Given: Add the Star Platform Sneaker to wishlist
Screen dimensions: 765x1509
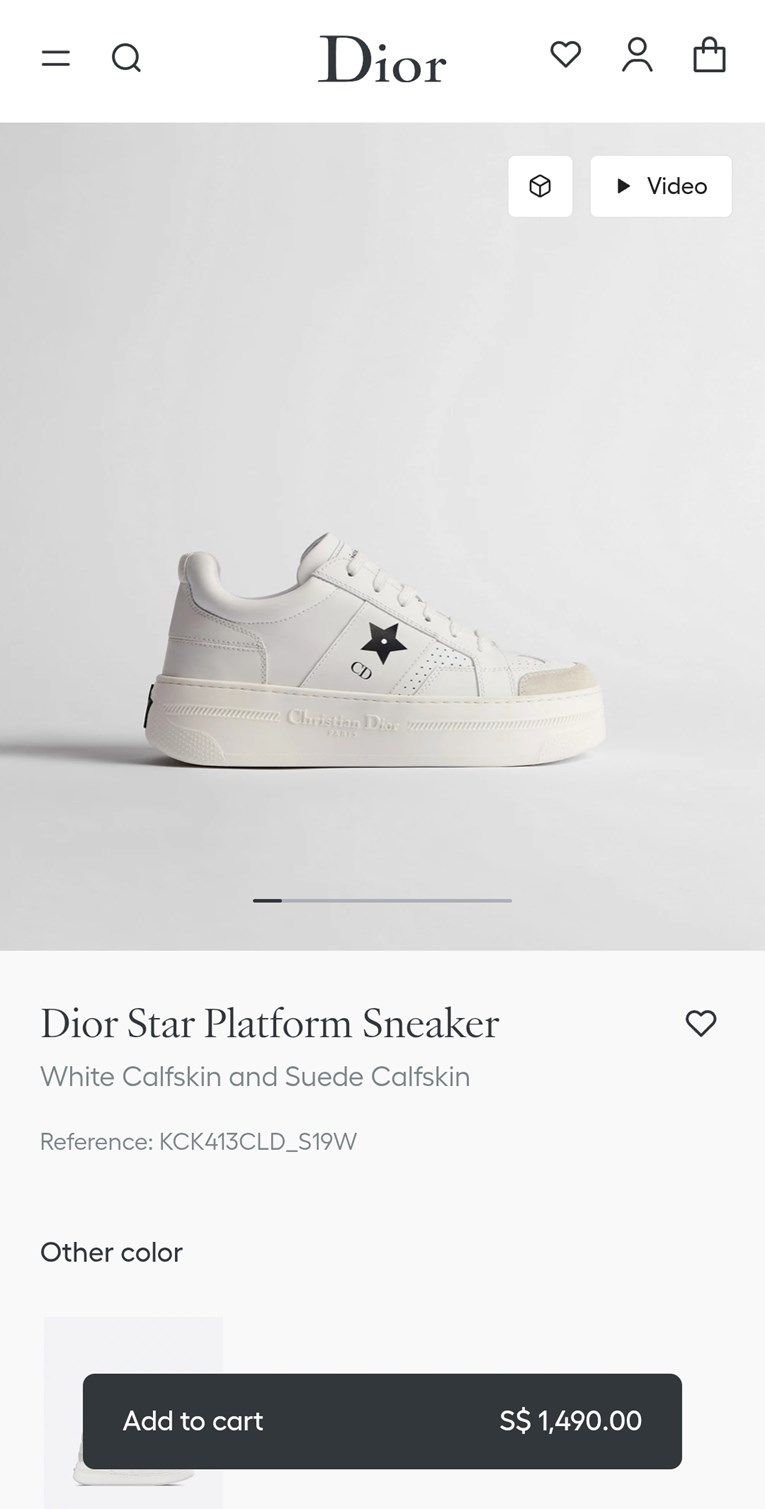Looking at the screenshot, I should pos(700,1023).
